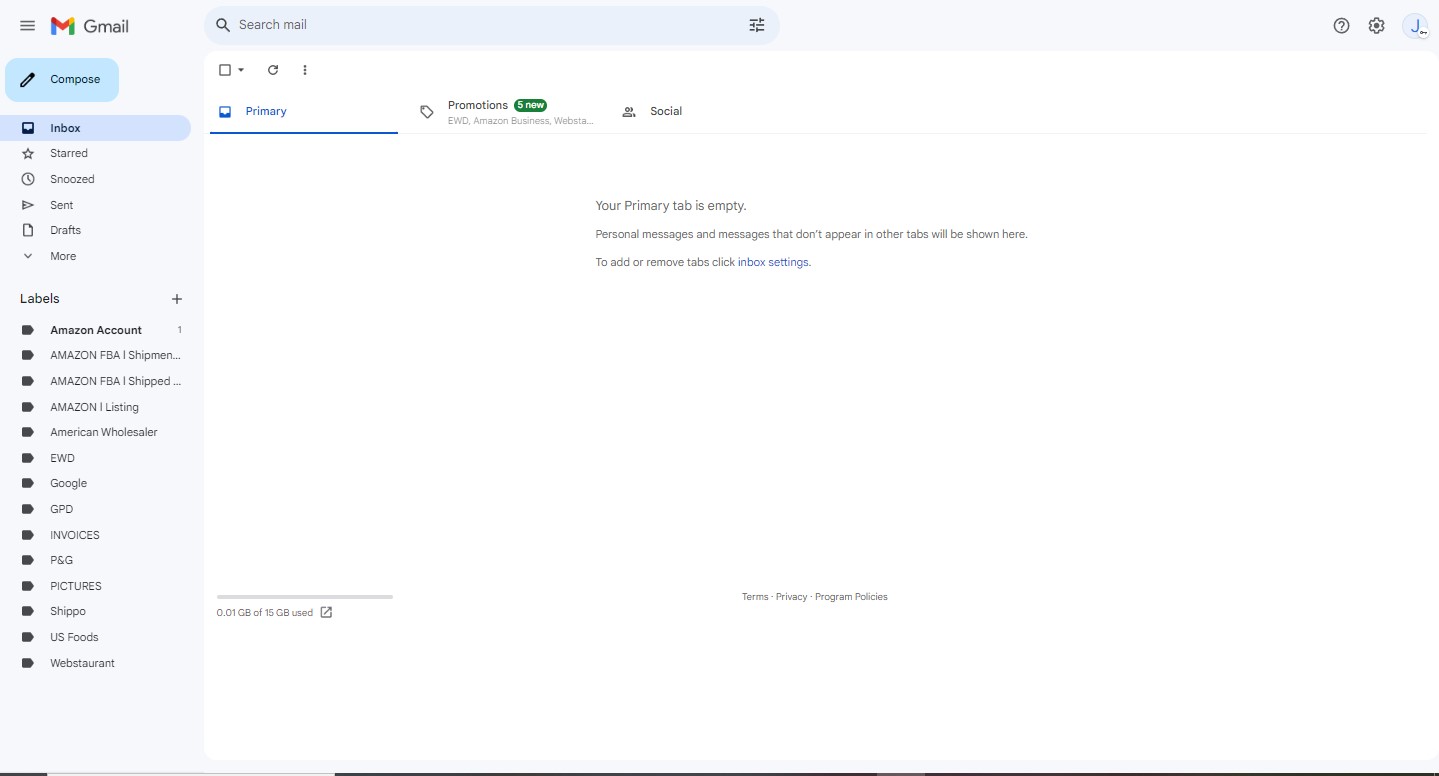
Task: Open the More options three-dot menu
Action: 305,70
